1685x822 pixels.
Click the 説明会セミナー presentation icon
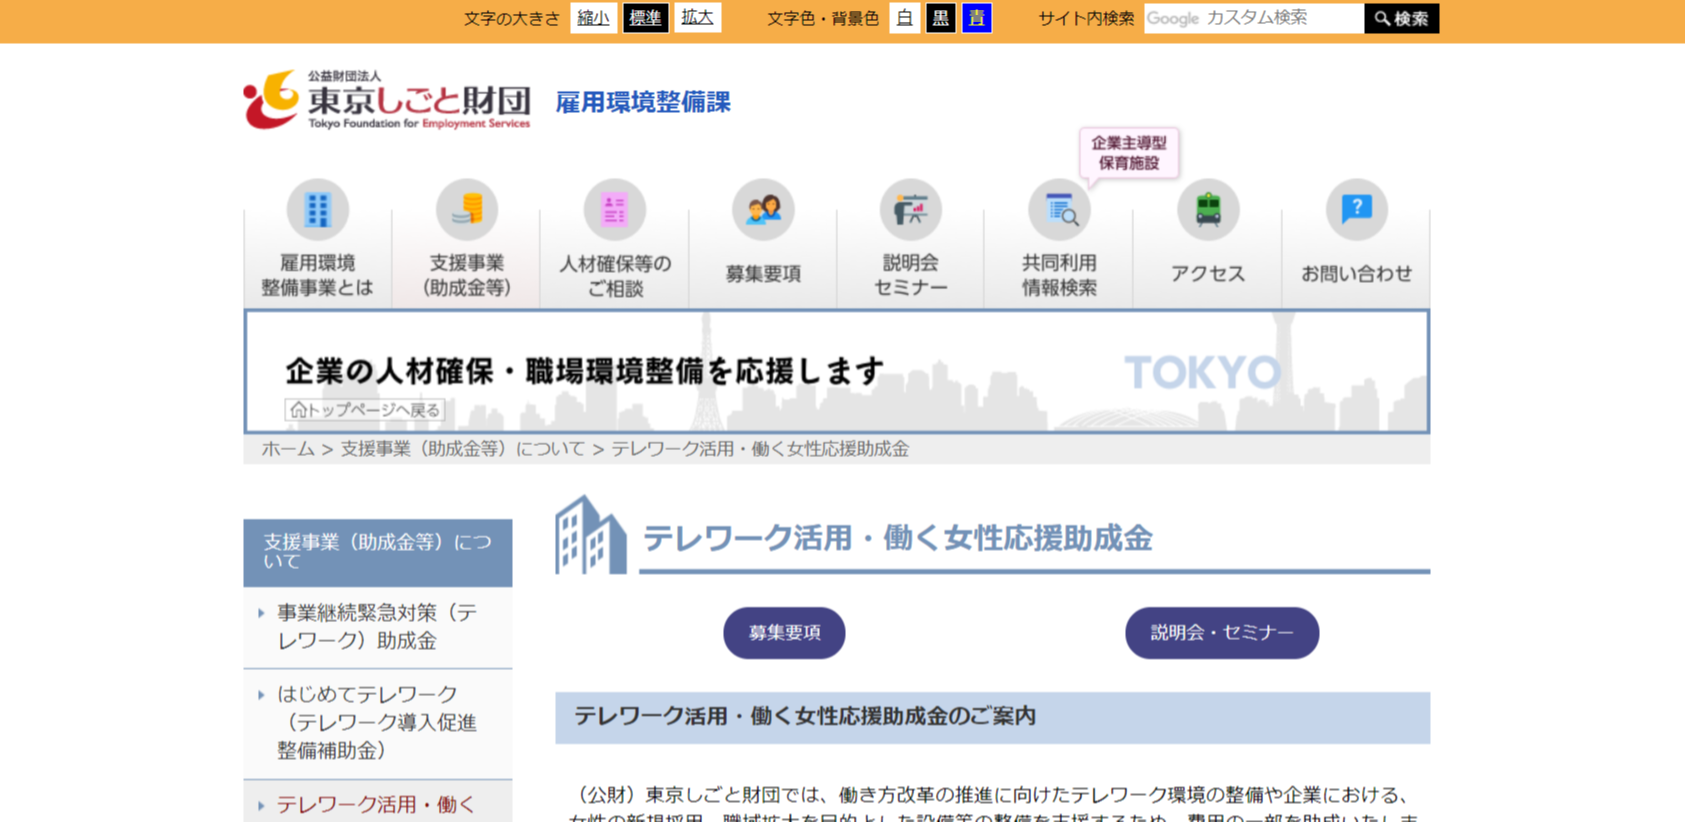click(910, 210)
